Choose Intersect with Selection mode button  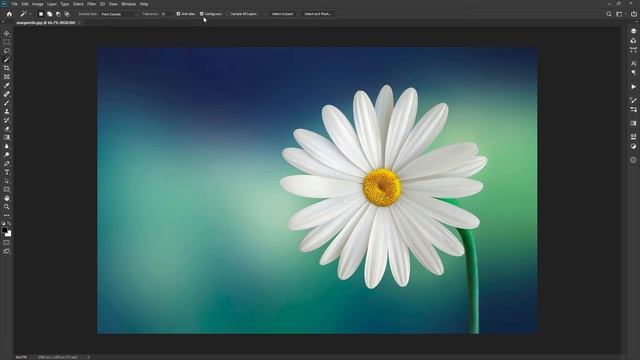coord(67,14)
